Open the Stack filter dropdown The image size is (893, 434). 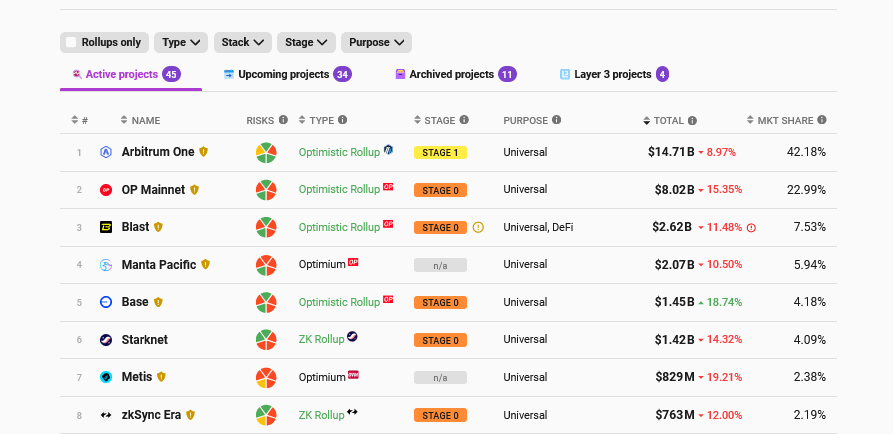tap(243, 42)
